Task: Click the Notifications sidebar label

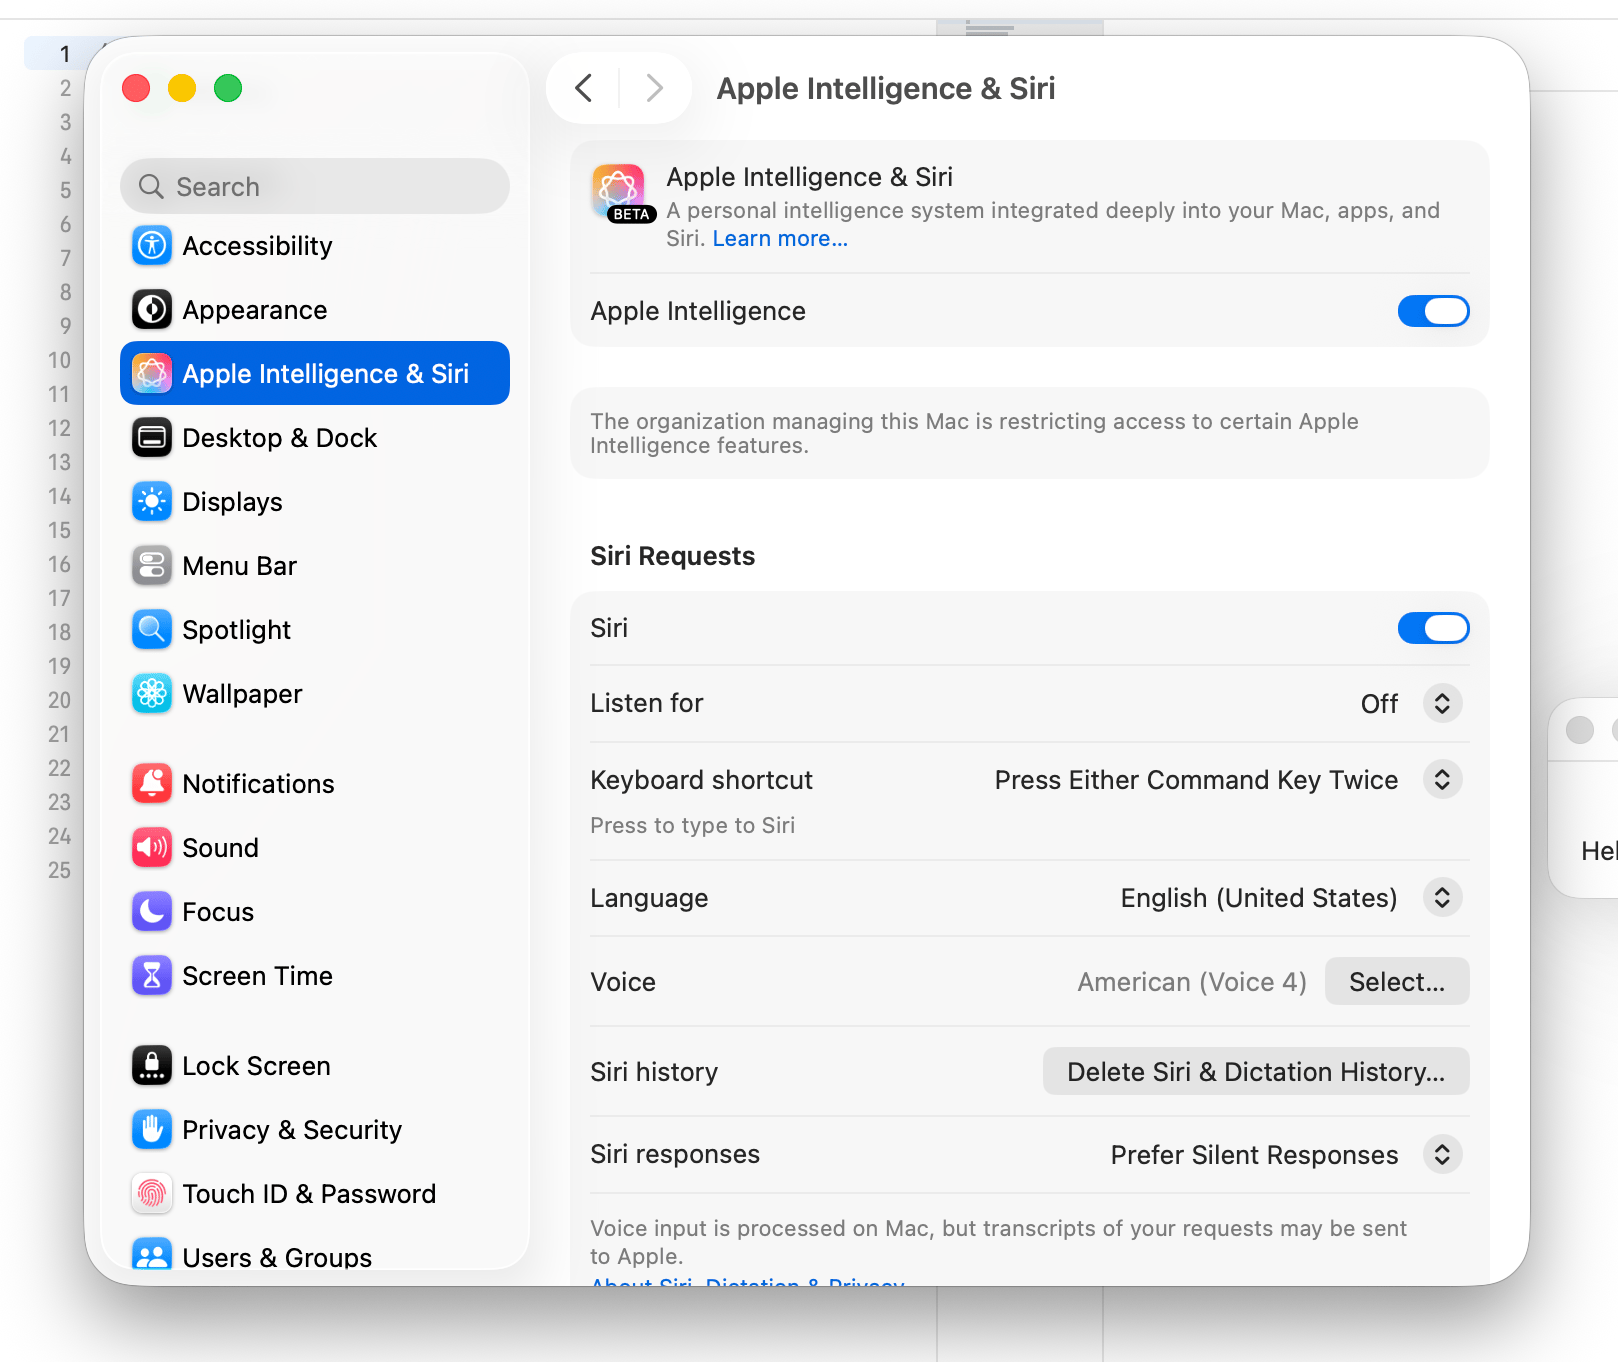Action: pyautogui.click(x=258, y=784)
